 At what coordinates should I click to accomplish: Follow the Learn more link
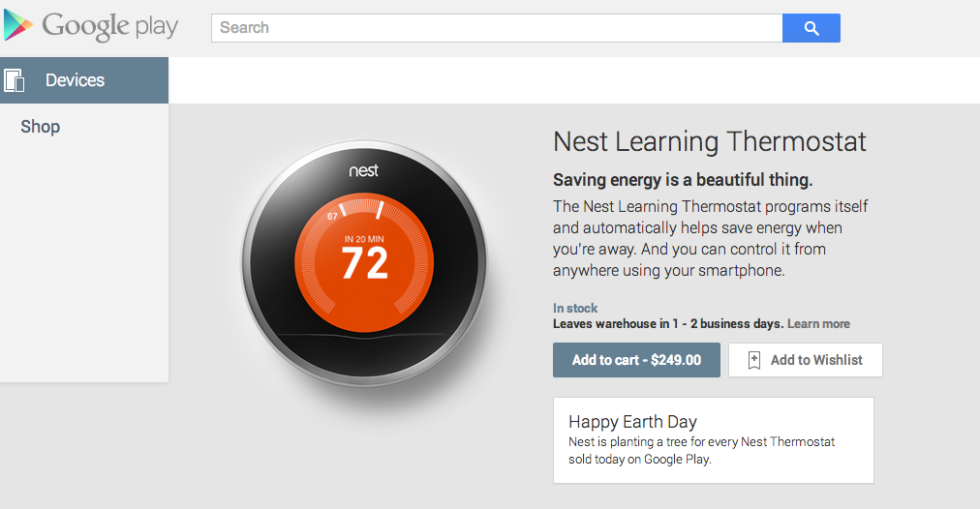818,324
